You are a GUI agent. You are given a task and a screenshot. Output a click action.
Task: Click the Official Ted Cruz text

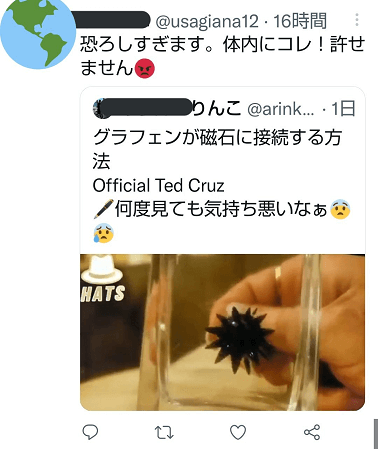(x=158, y=186)
